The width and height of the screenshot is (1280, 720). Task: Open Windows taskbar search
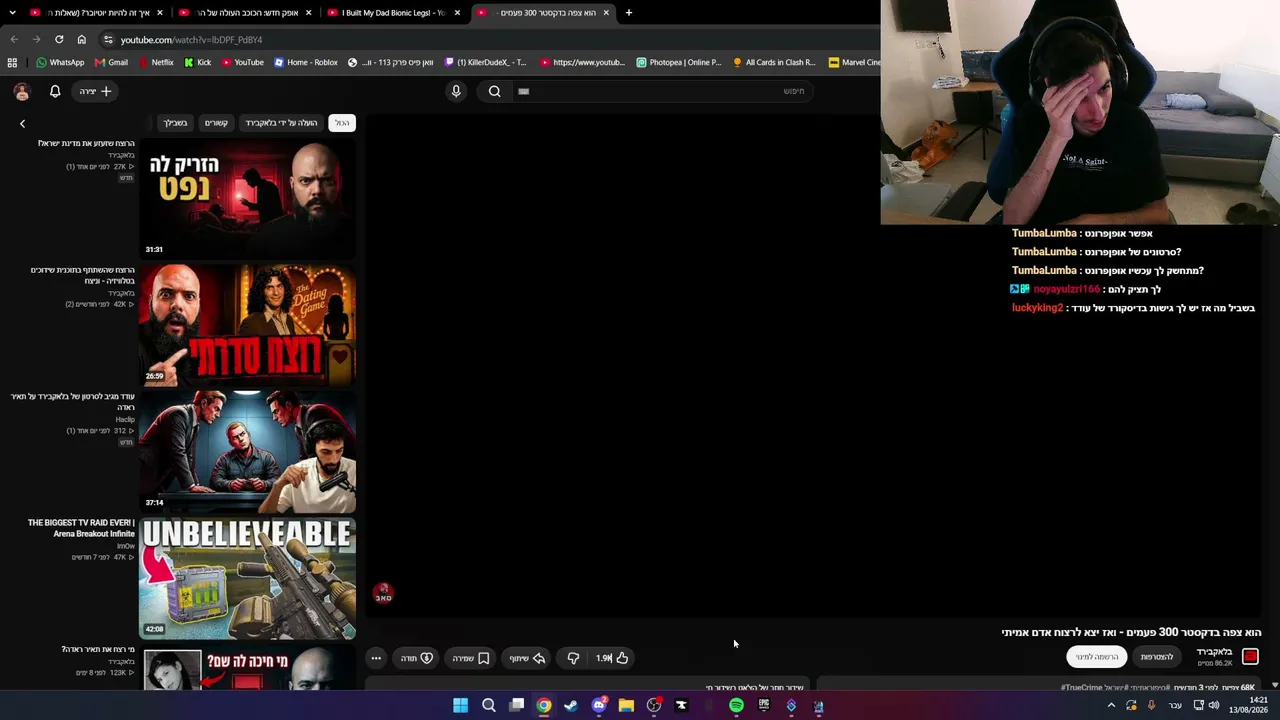pos(489,705)
